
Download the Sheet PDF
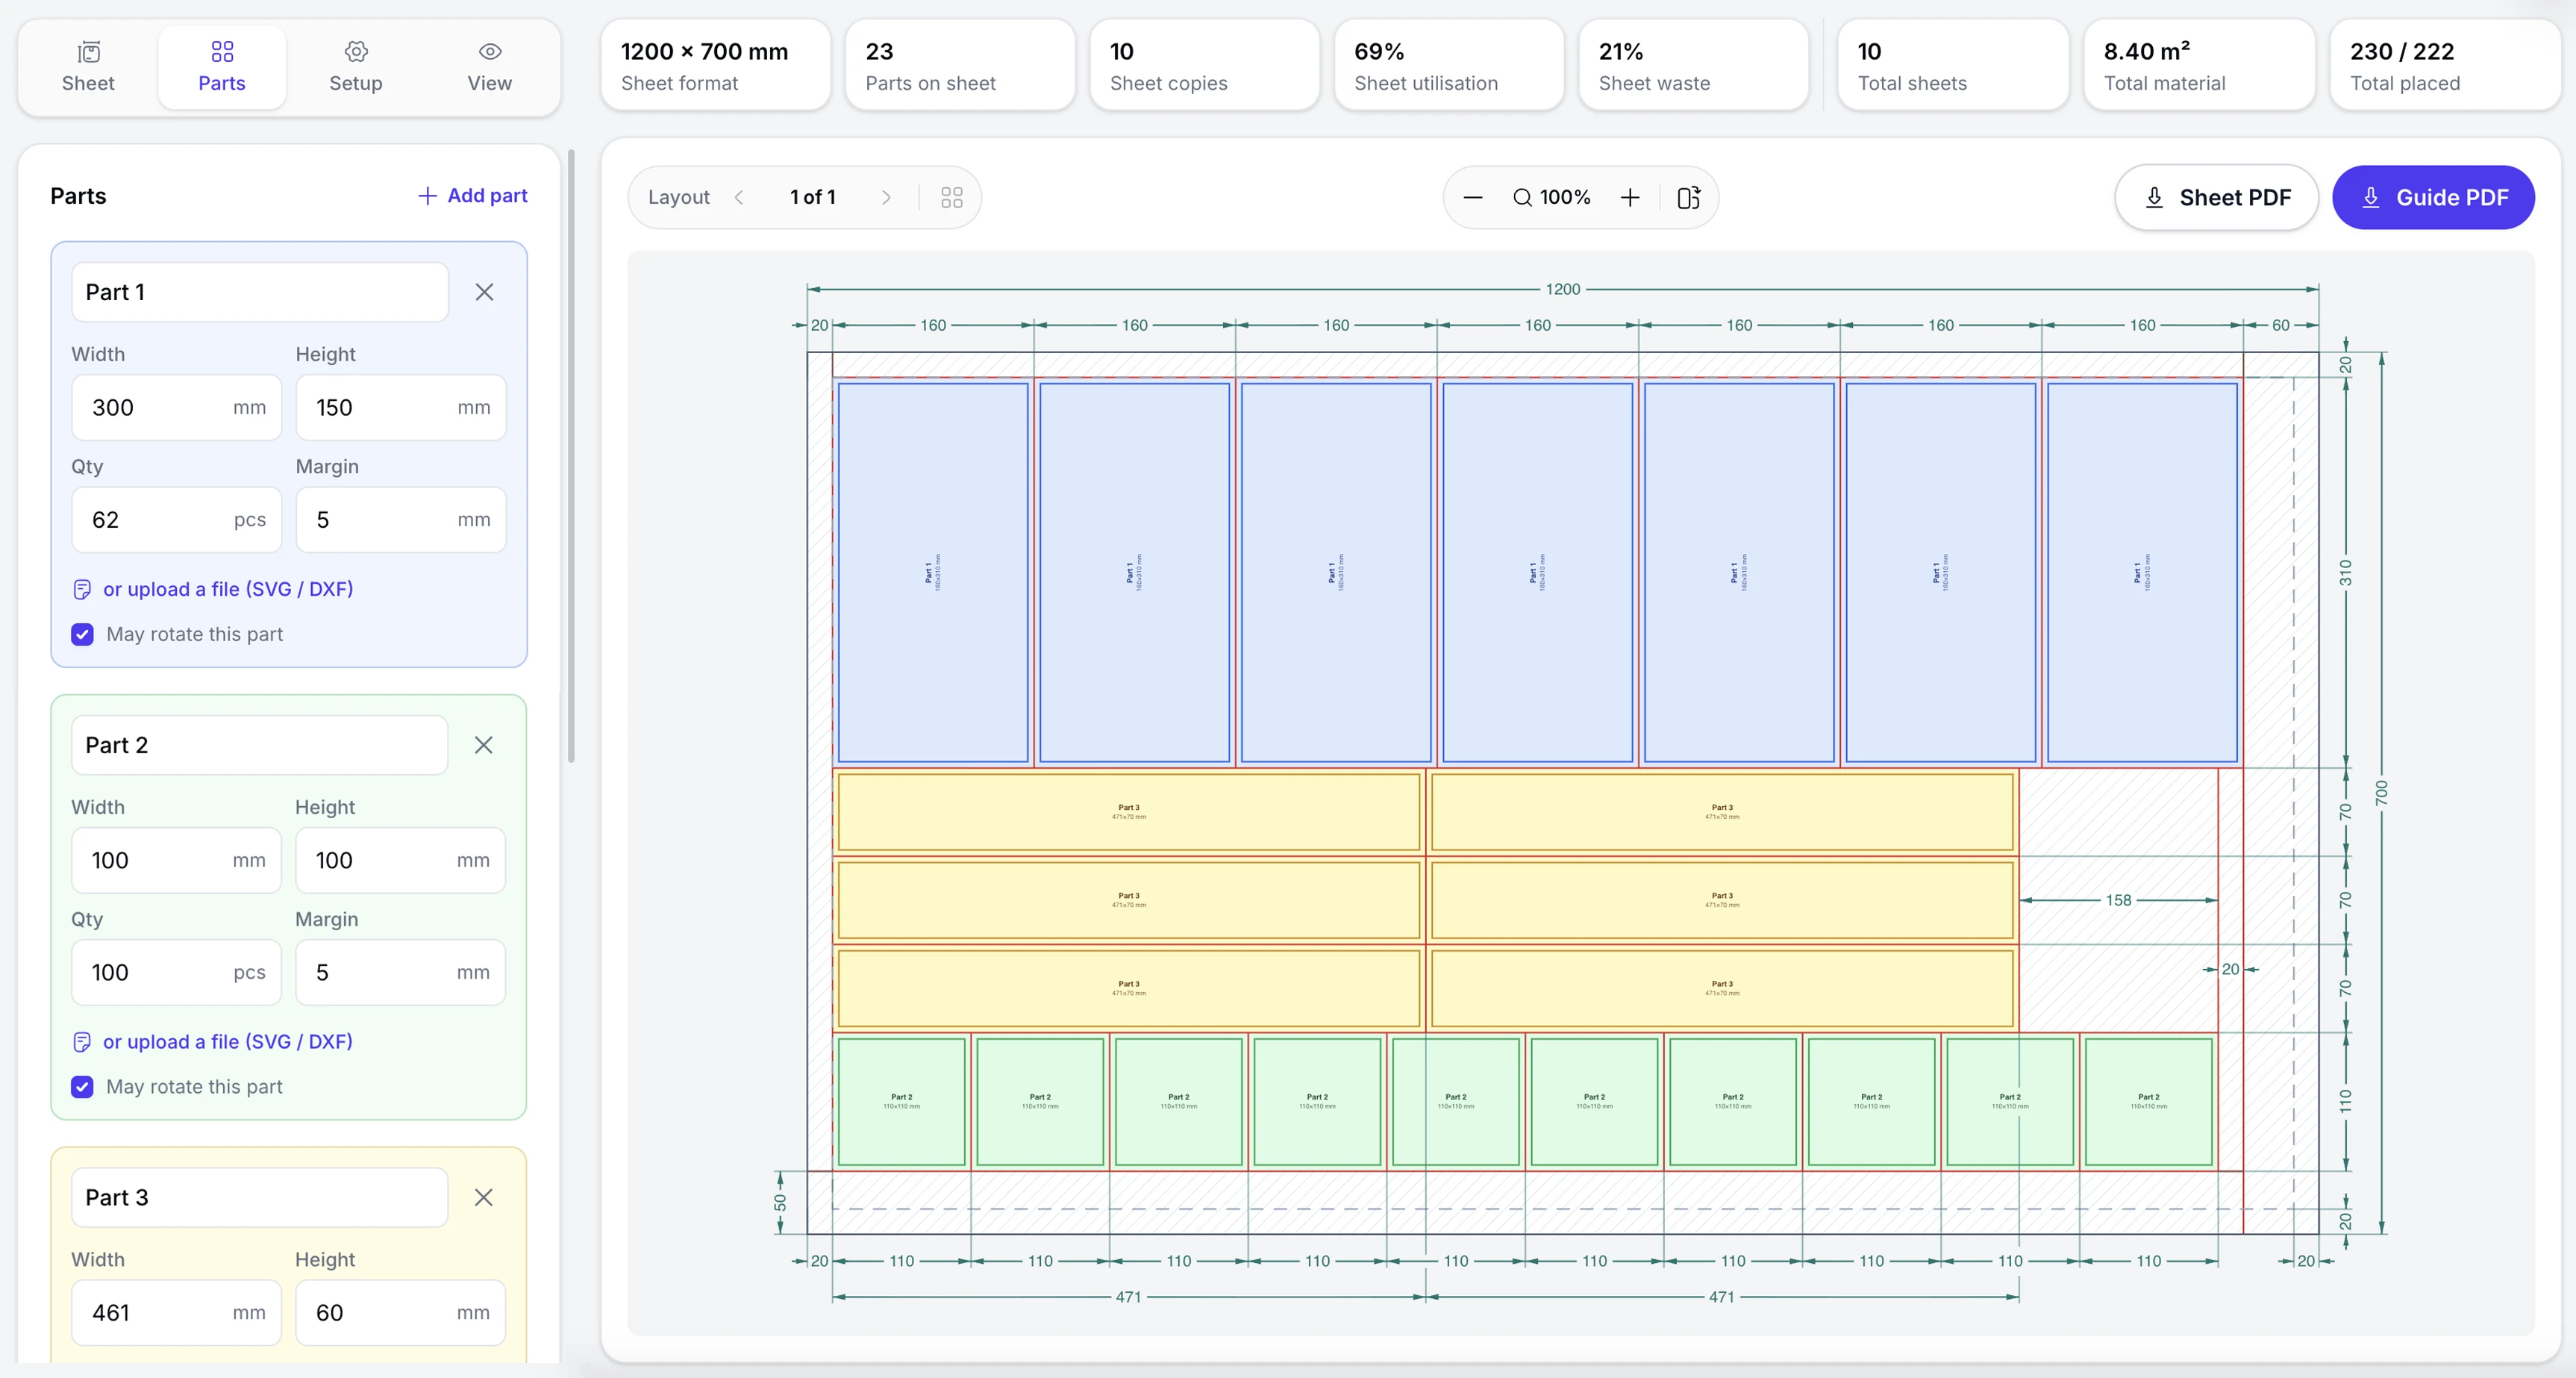pos(2216,197)
